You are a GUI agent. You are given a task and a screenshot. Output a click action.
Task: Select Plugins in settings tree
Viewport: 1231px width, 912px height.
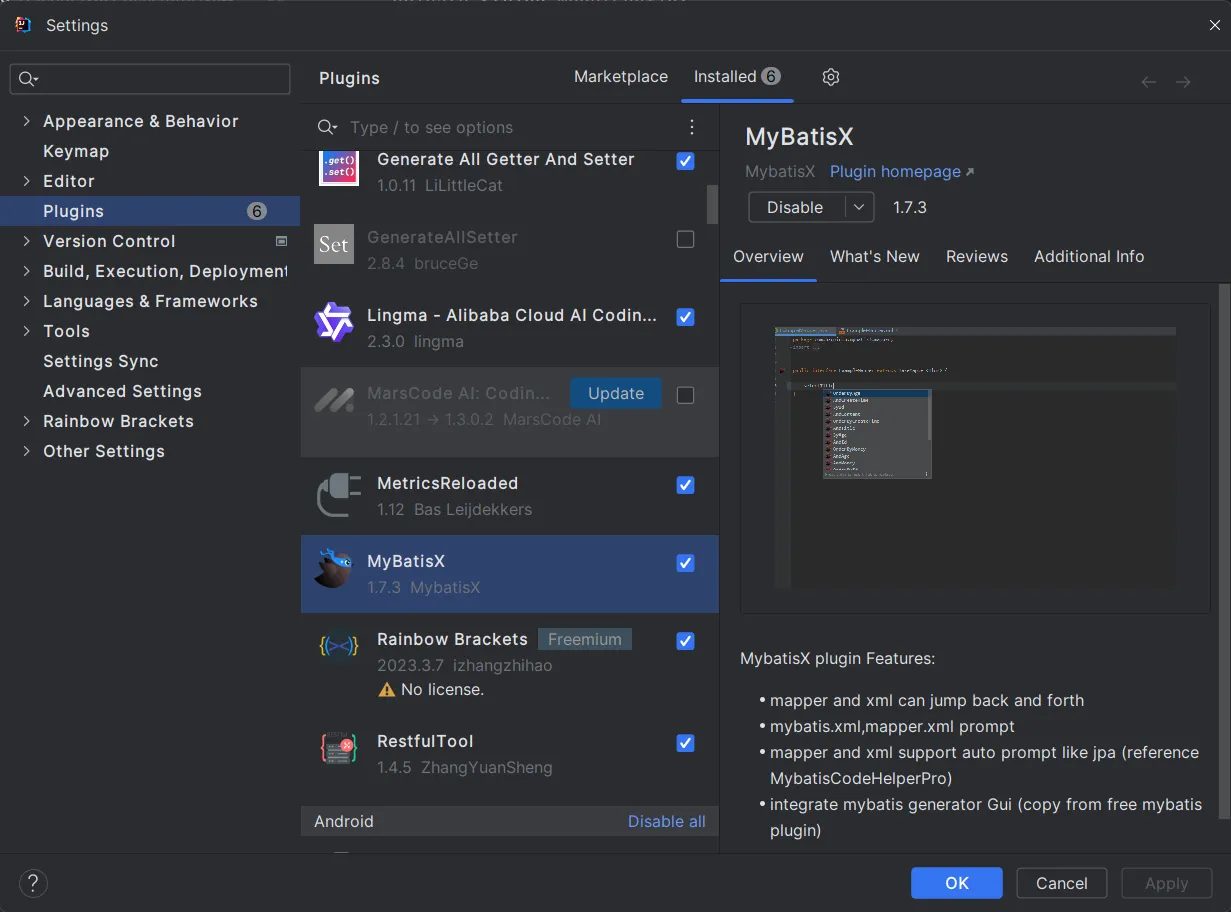pos(150,211)
